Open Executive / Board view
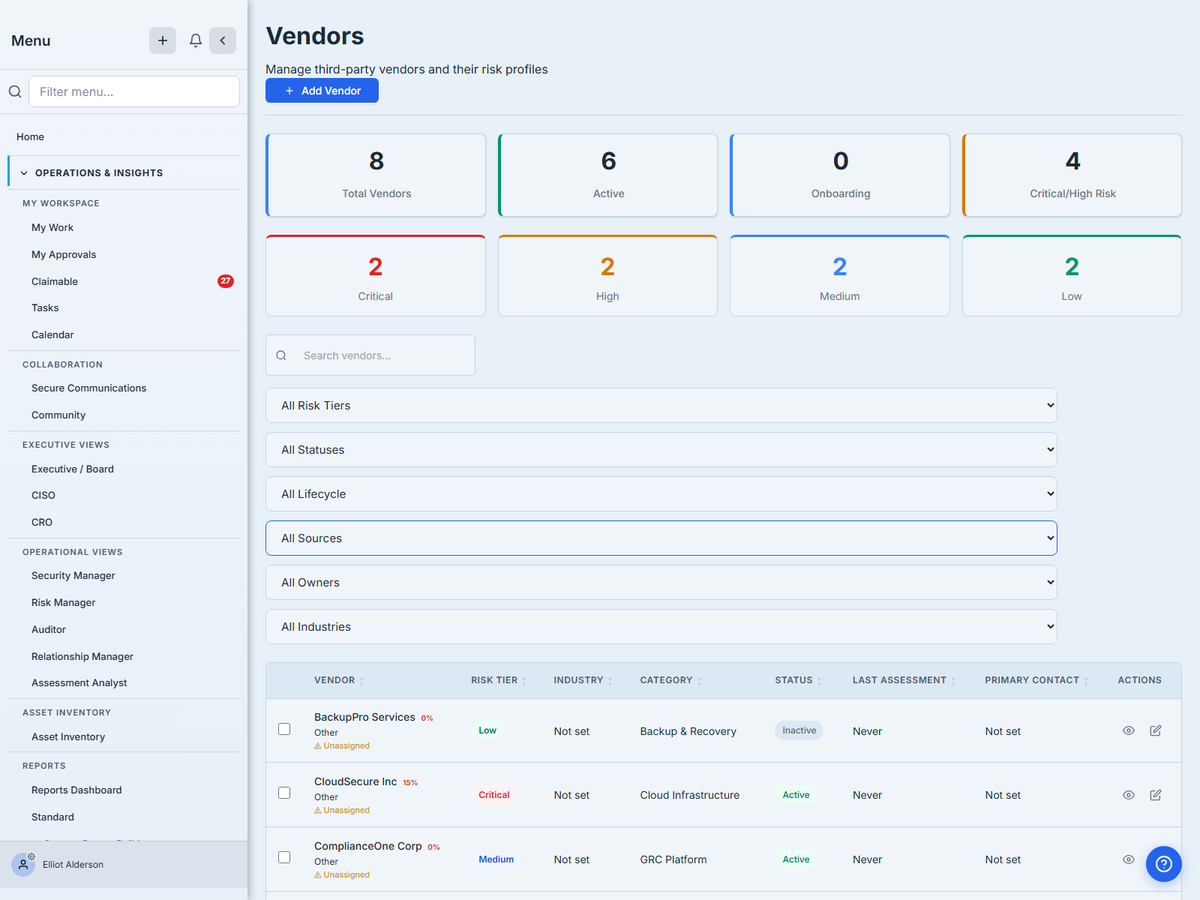Image resolution: width=1200 pixels, height=900 pixels. pos(72,469)
